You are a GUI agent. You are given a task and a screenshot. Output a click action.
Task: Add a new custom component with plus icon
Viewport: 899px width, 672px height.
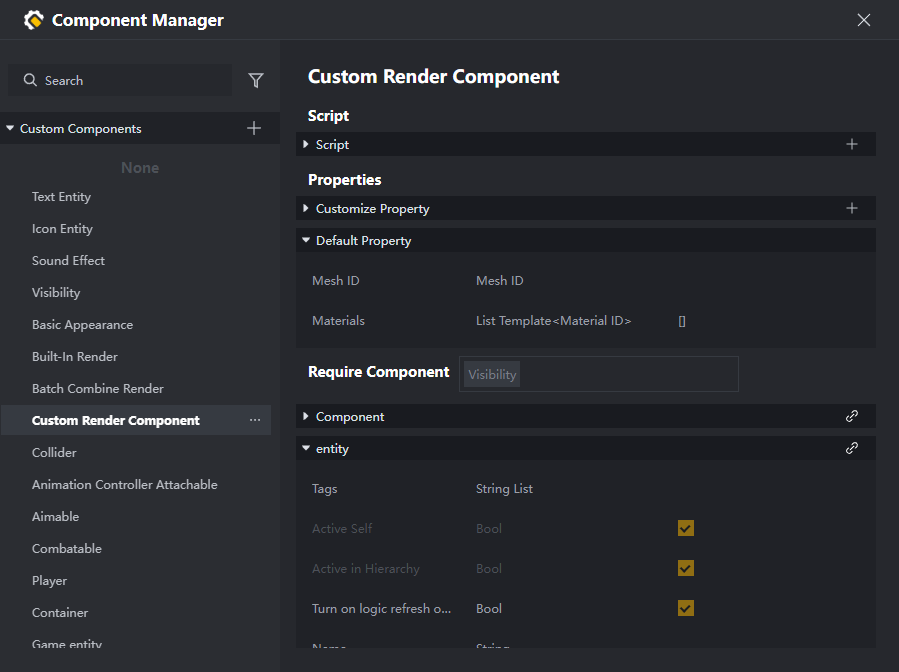254,128
